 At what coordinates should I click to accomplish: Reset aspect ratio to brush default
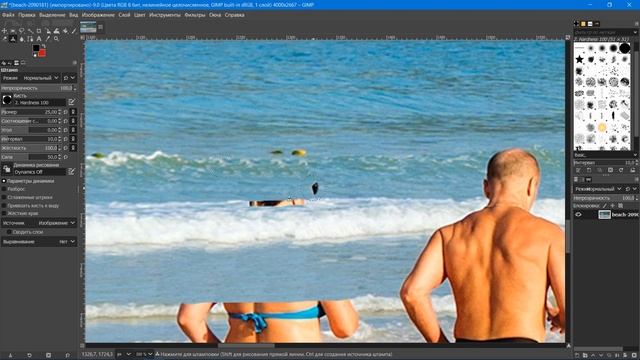[x=66, y=121]
